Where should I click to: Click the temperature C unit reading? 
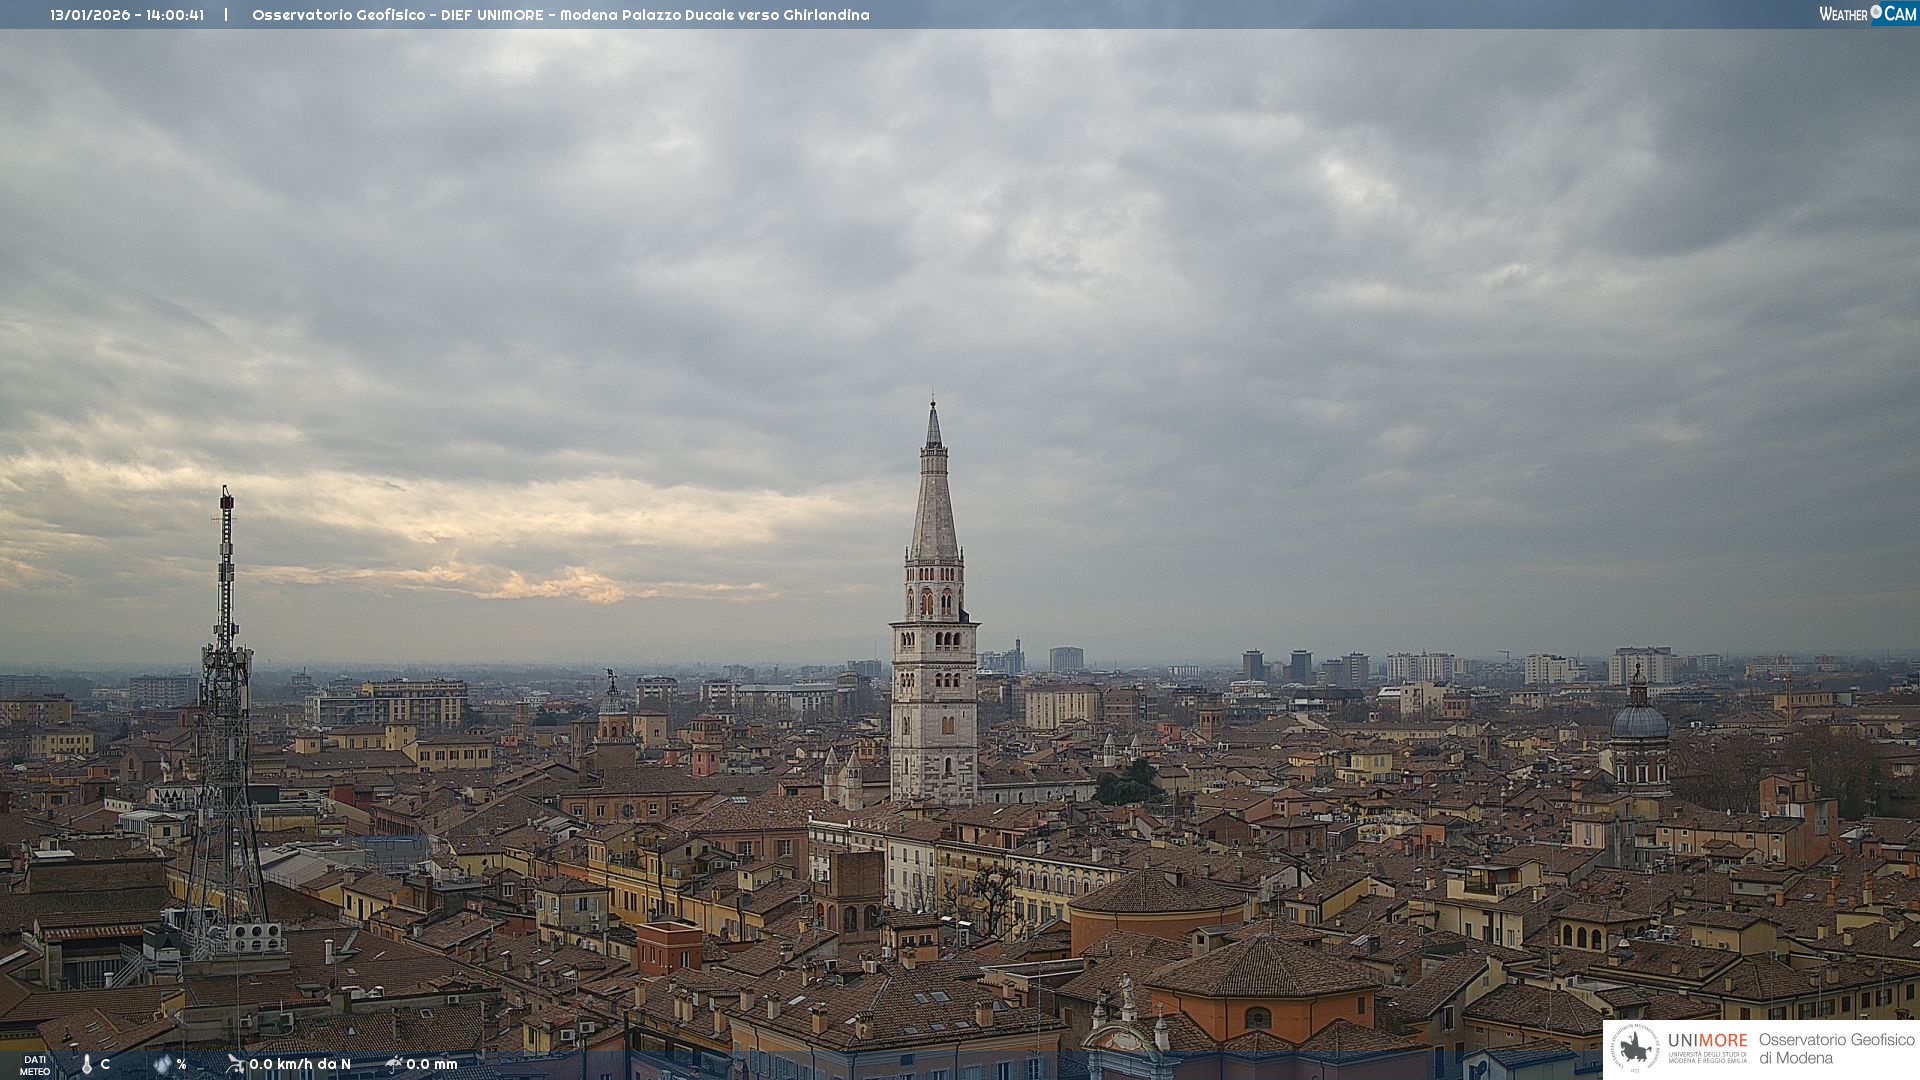tap(105, 1064)
